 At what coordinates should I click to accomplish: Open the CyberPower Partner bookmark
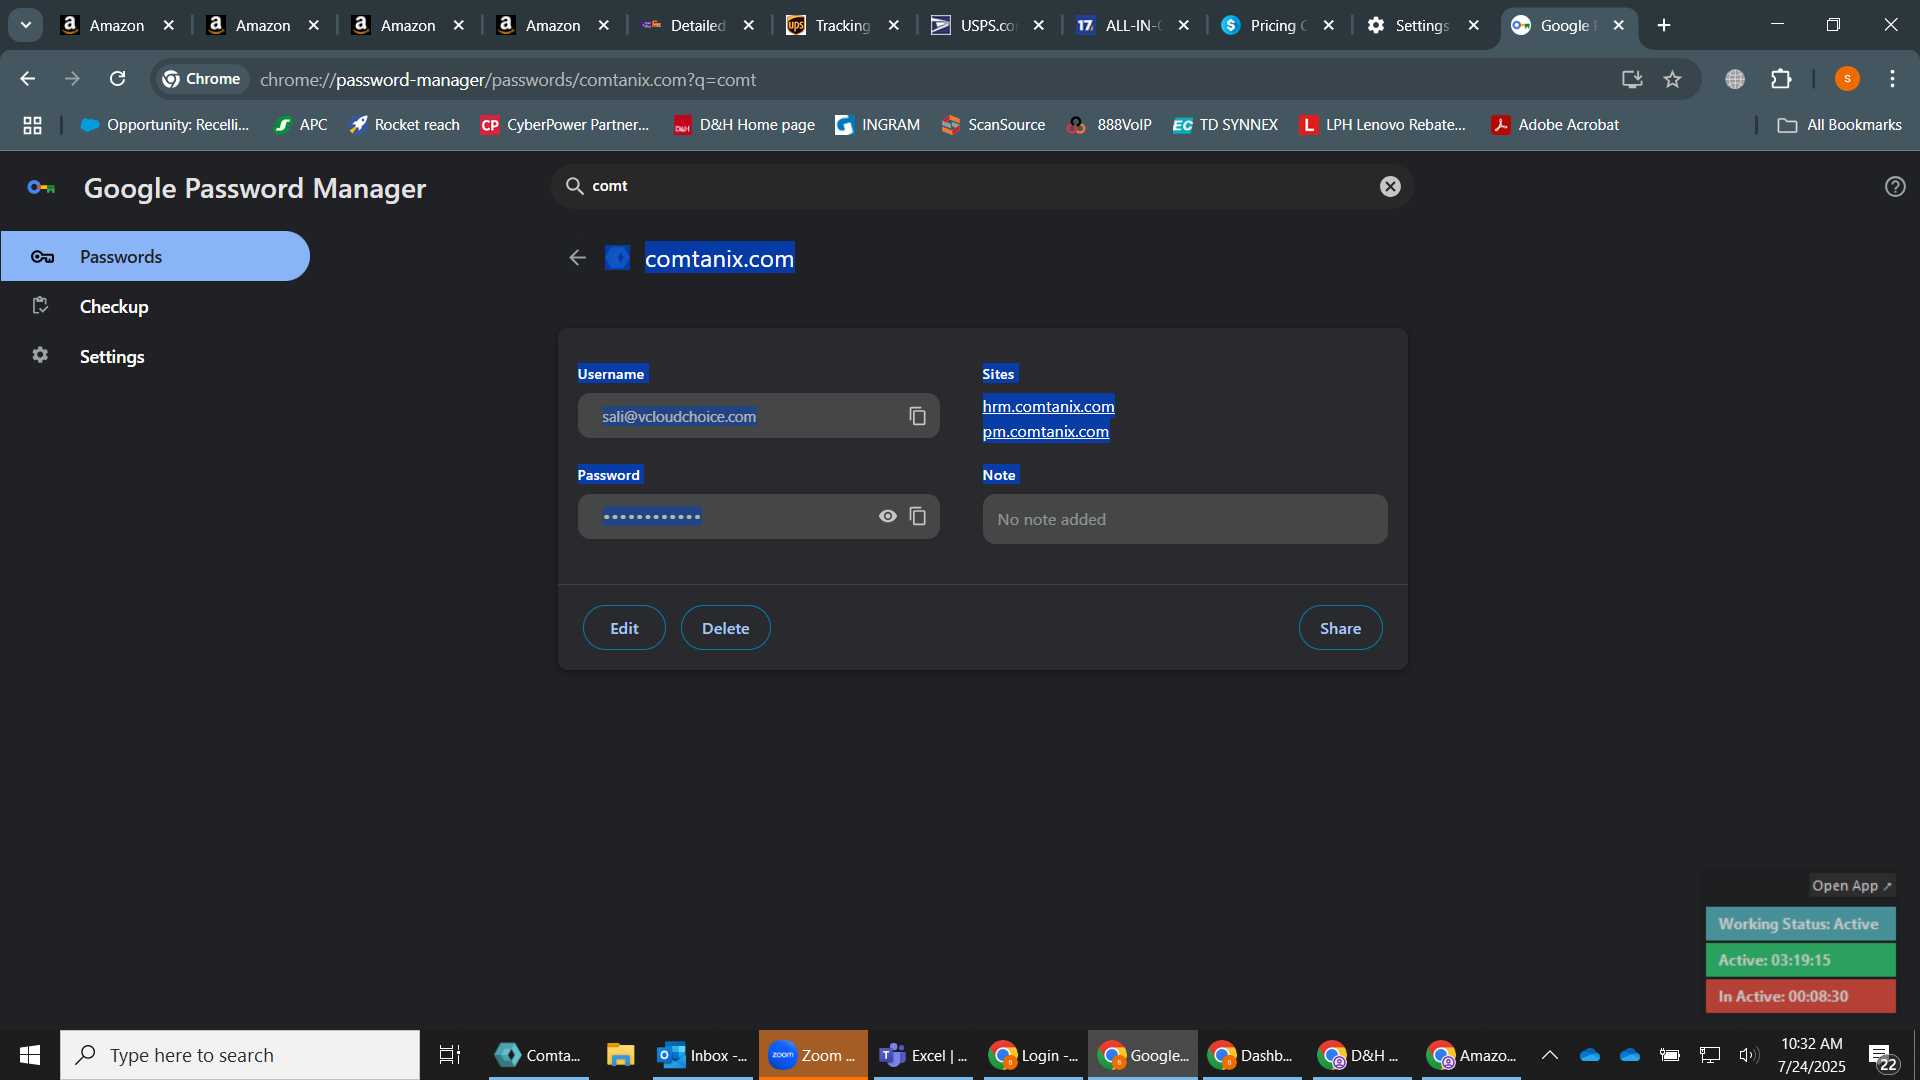pyautogui.click(x=565, y=125)
